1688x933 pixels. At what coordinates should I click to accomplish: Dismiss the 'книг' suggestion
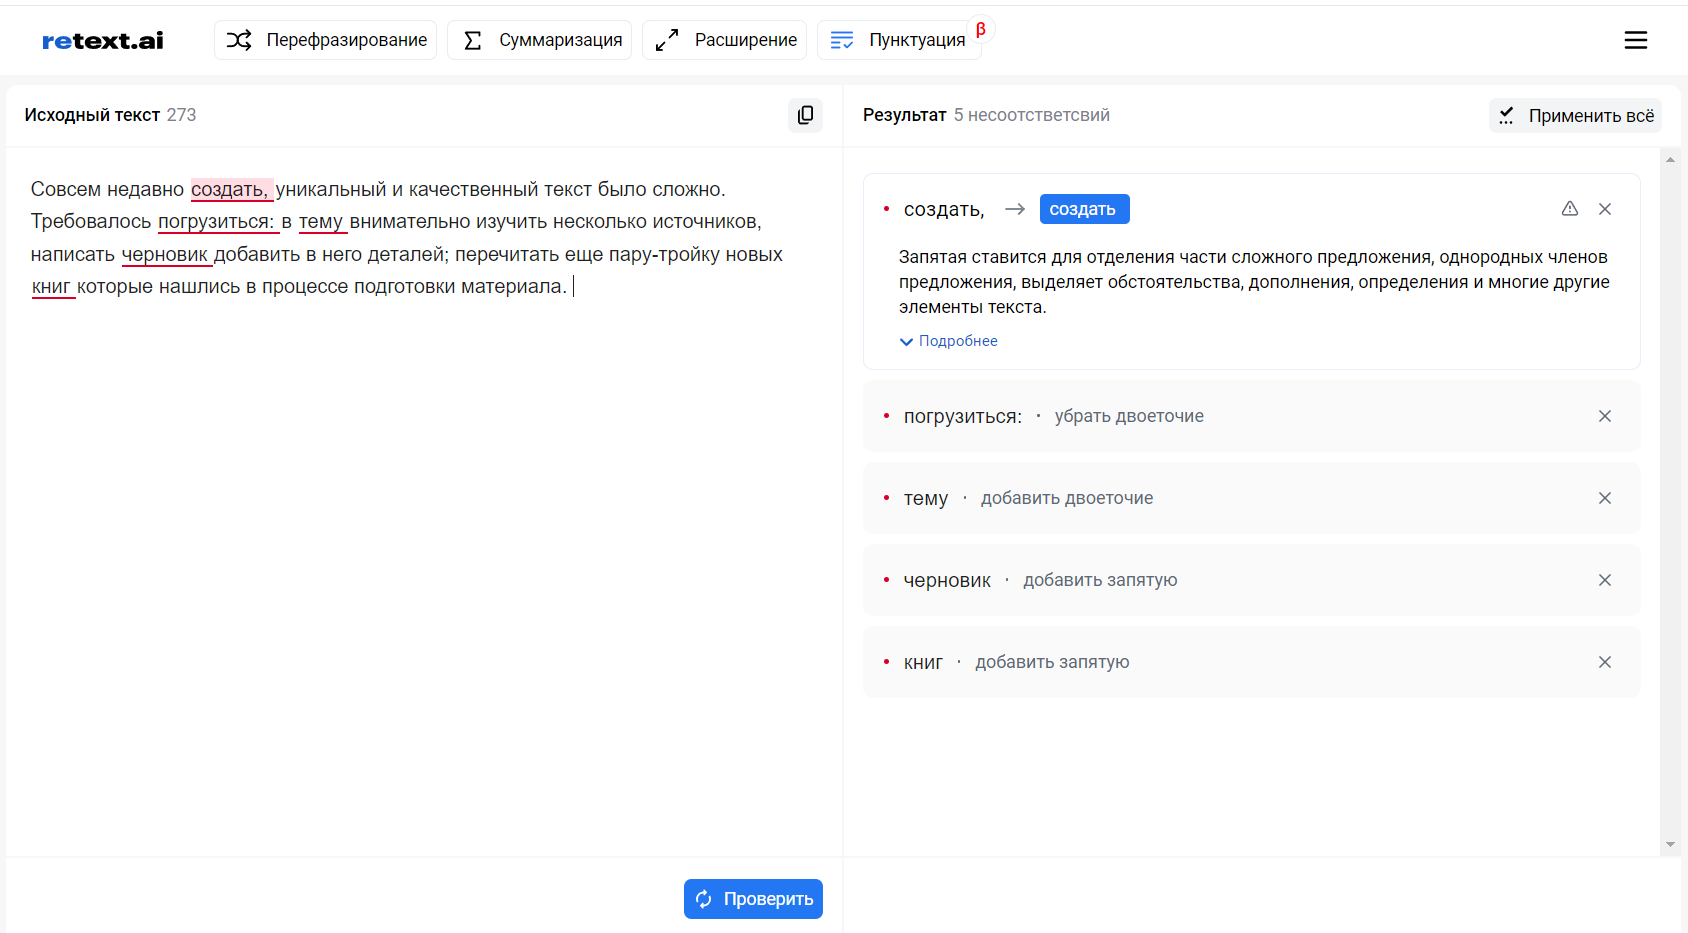[x=1604, y=662]
